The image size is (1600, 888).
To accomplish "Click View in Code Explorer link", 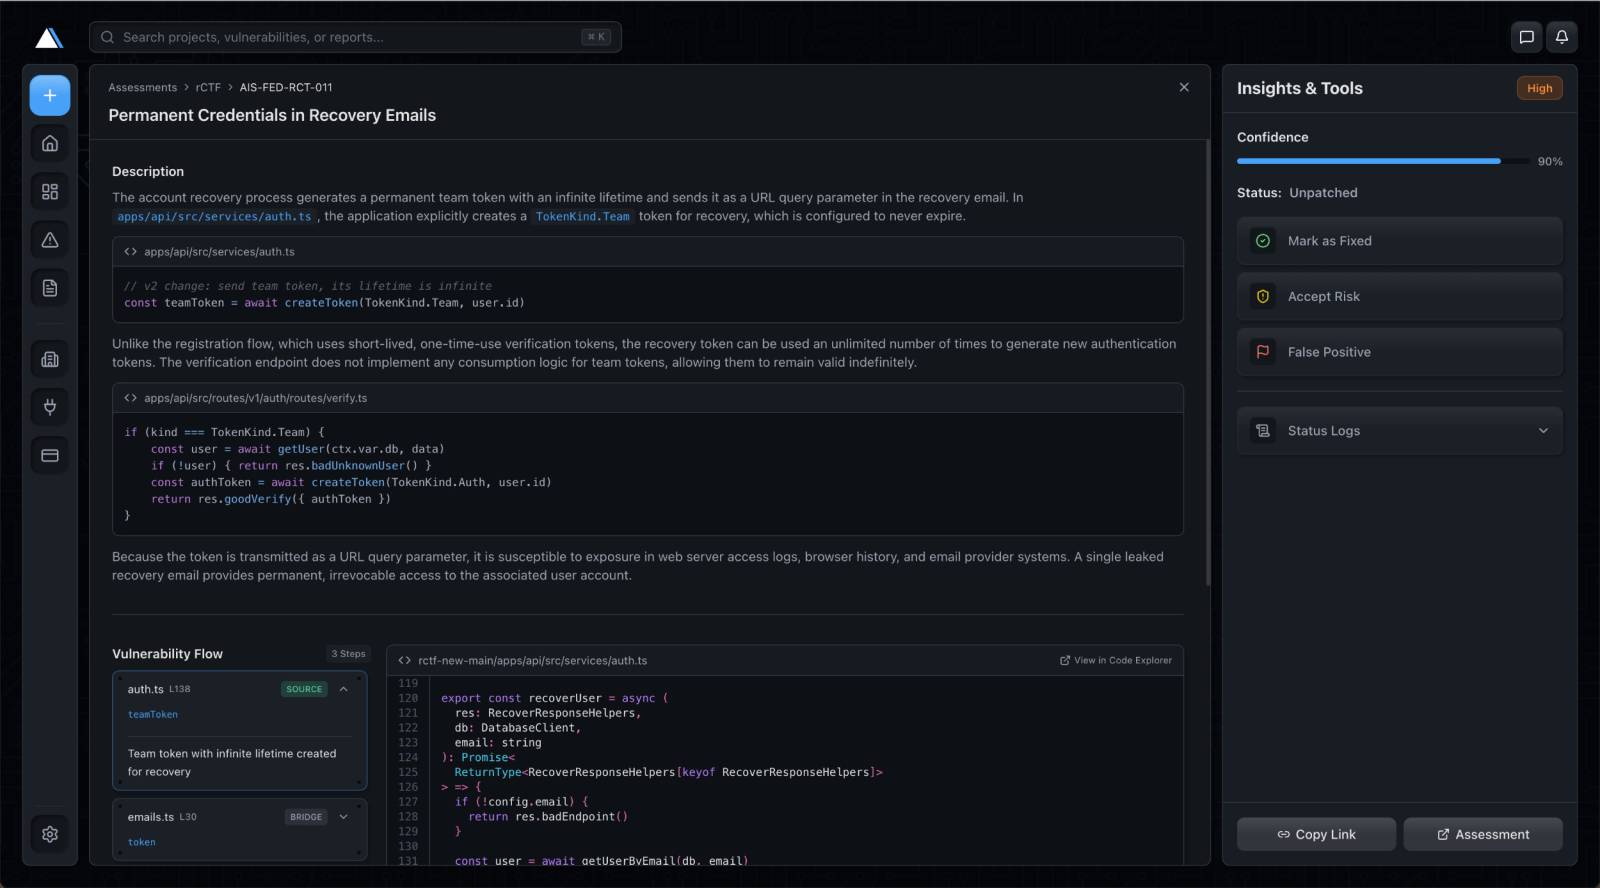I will click(1116, 660).
